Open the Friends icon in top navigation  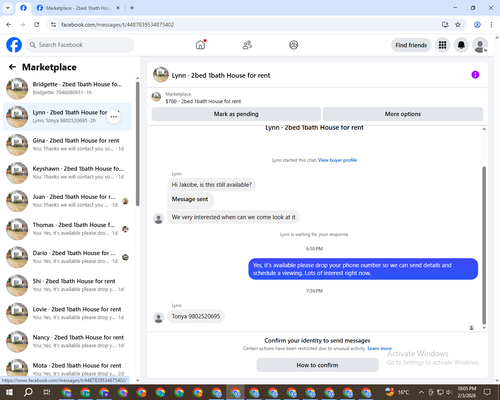[x=247, y=45]
